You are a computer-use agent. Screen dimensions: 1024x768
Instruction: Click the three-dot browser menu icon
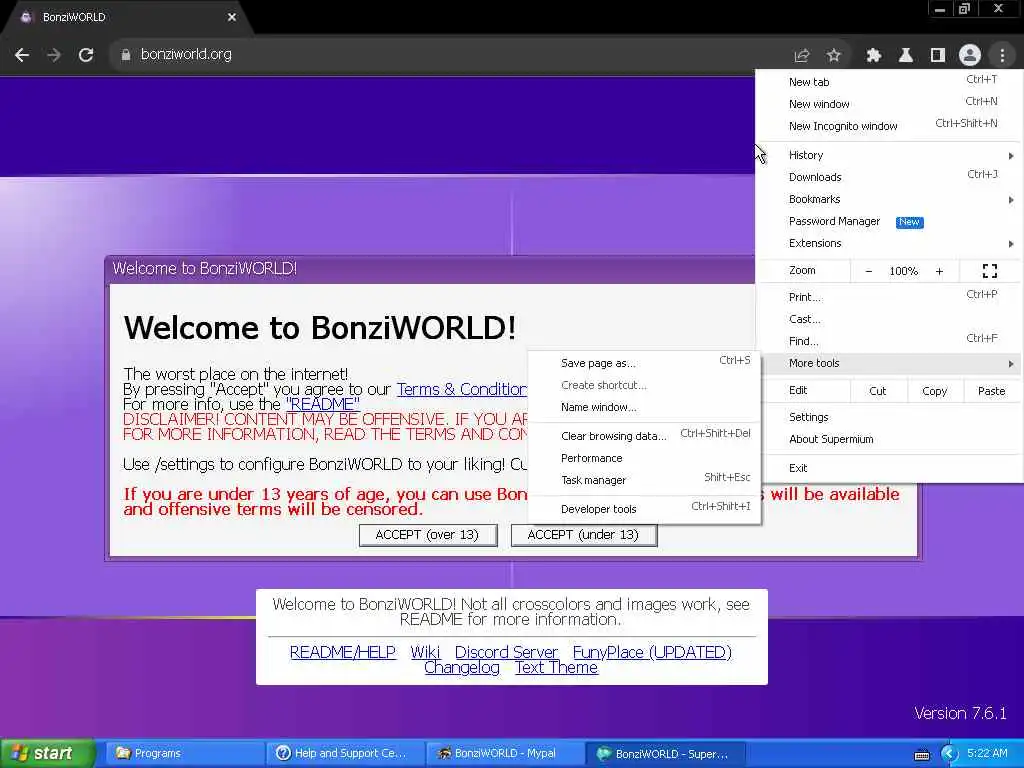tap(1002, 56)
